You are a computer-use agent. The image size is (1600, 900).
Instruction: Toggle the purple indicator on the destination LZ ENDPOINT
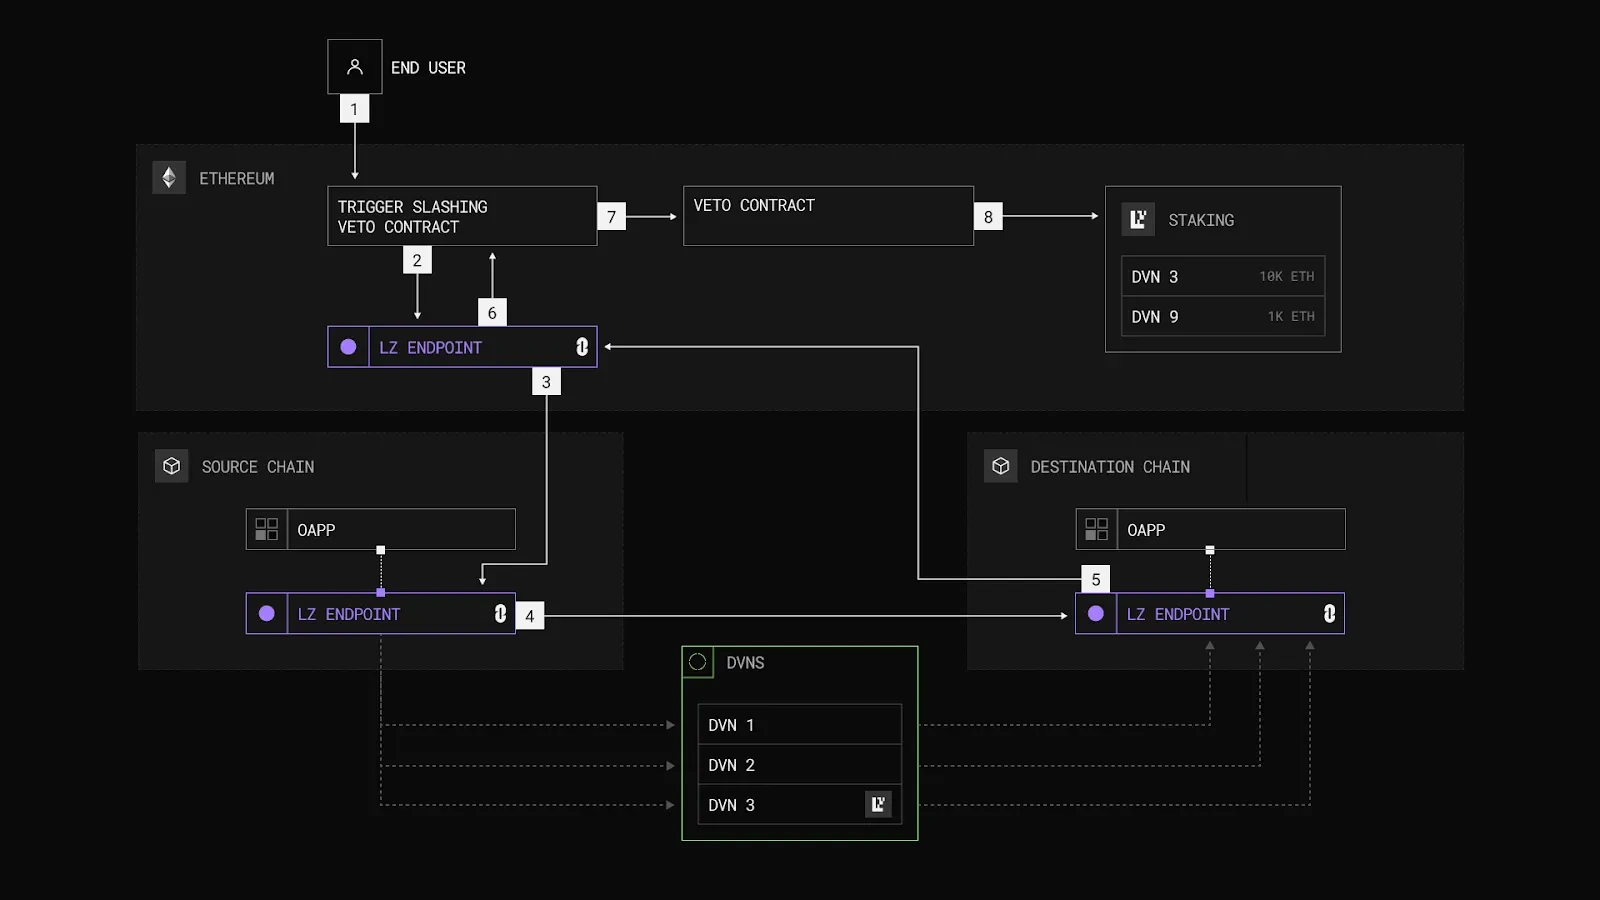pos(1095,613)
